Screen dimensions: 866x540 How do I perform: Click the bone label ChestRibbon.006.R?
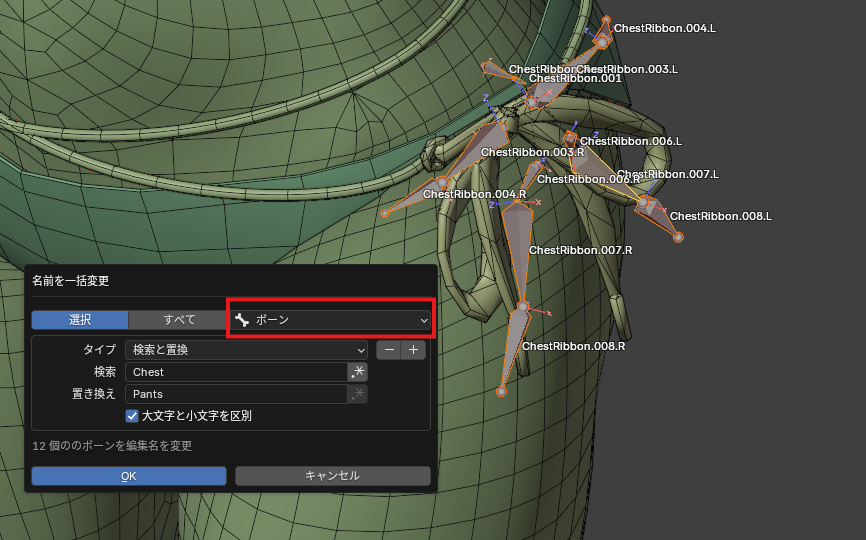[588, 179]
